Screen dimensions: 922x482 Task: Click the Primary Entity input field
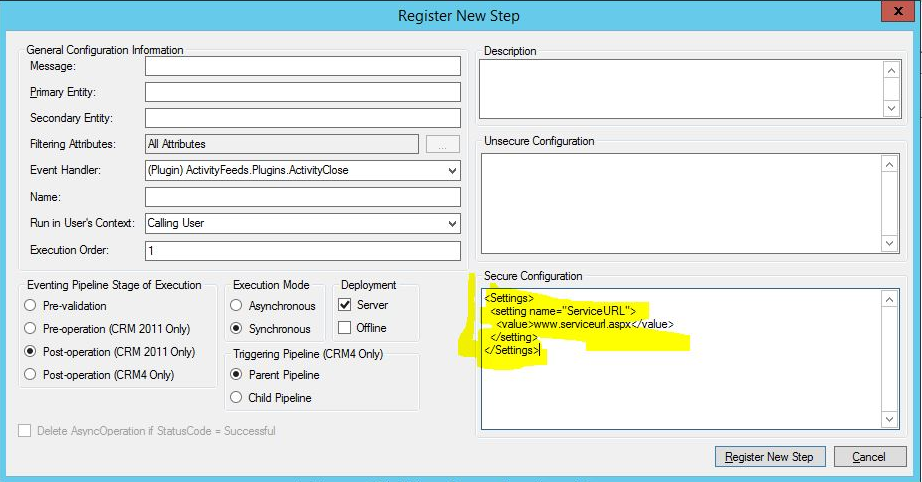tap(303, 92)
